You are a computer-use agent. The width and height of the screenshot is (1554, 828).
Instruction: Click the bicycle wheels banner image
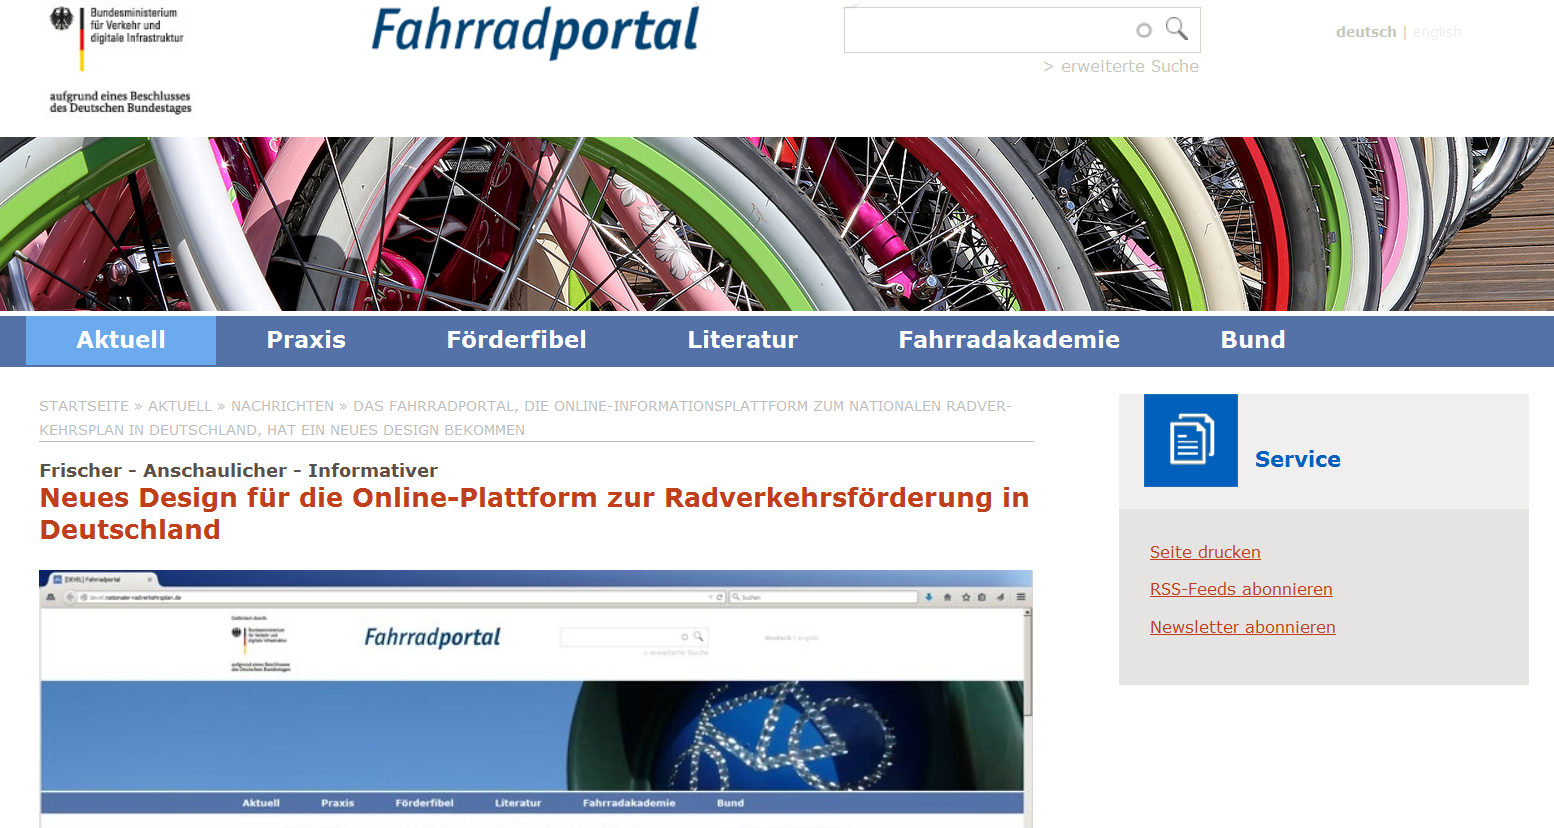coord(777,224)
